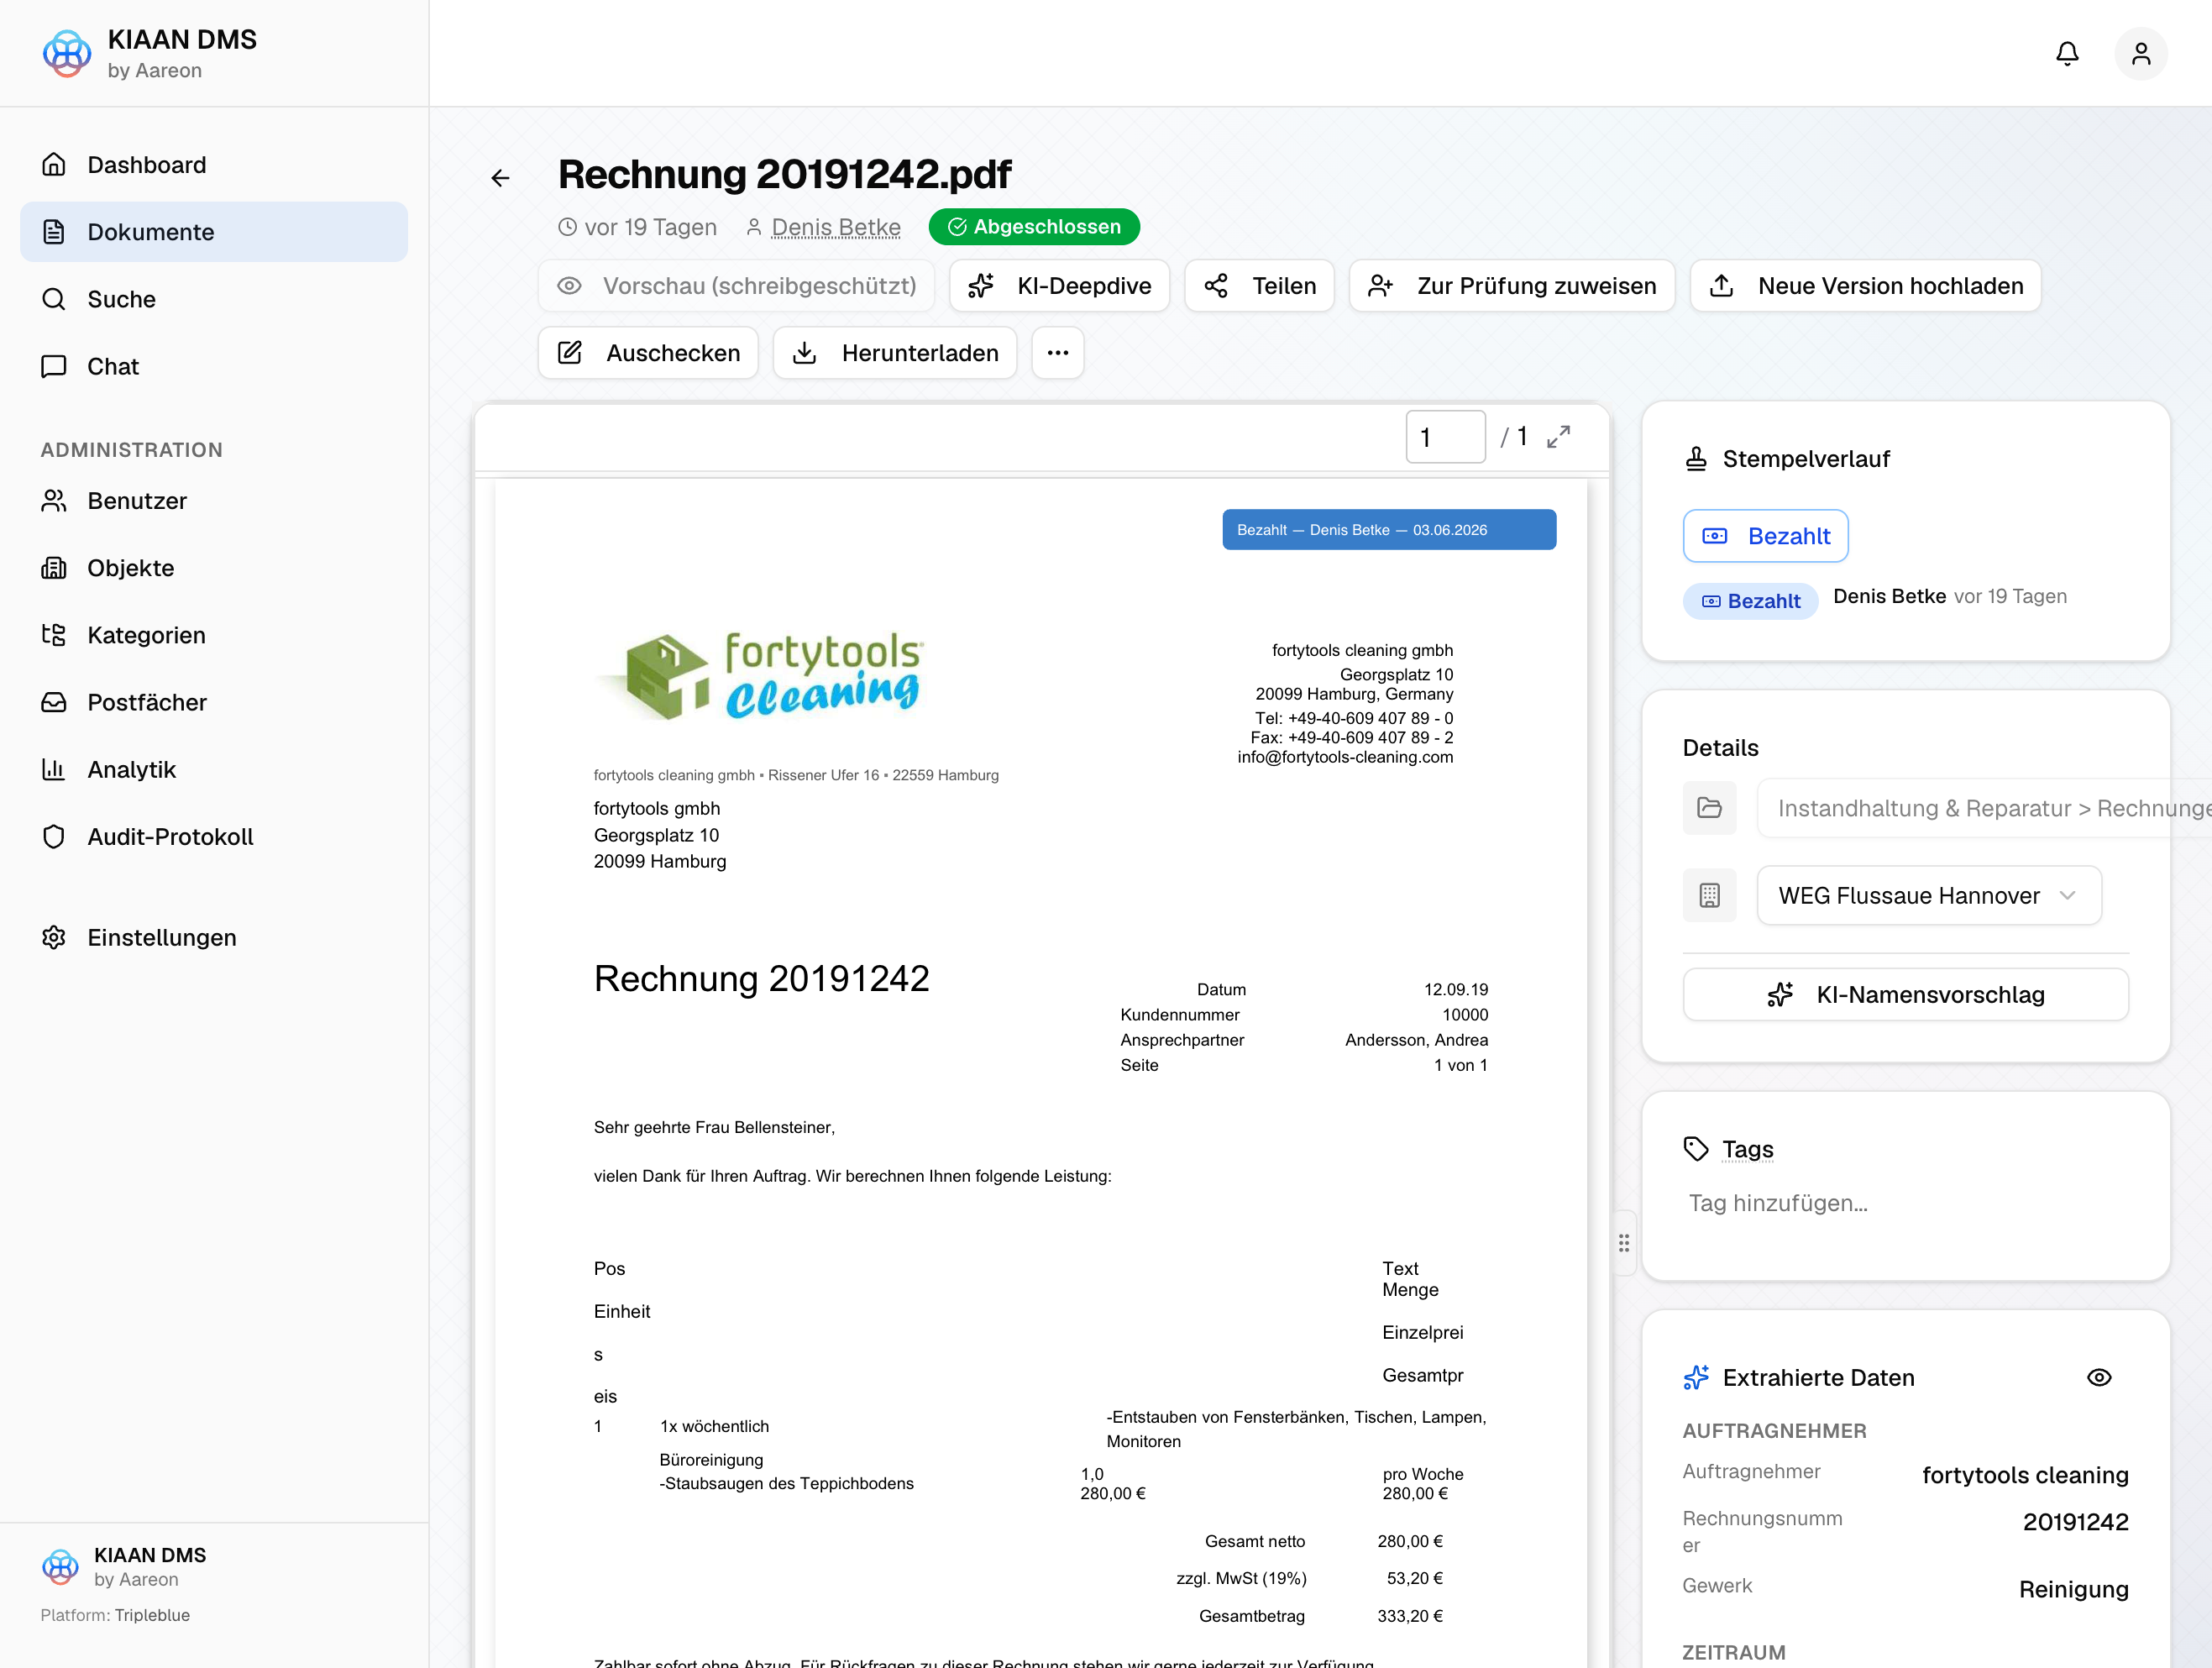Click the Tags label icon
Screen dimensions: 2212x1668
click(1696, 1149)
